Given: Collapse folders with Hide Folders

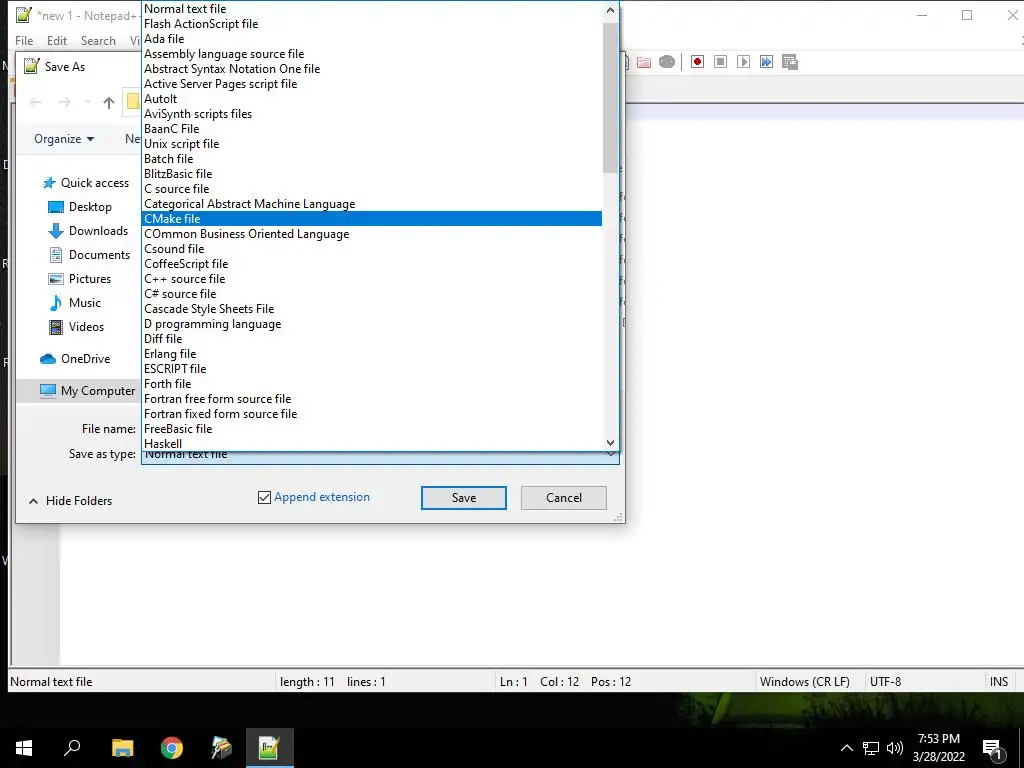Looking at the screenshot, I should click(71, 501).
